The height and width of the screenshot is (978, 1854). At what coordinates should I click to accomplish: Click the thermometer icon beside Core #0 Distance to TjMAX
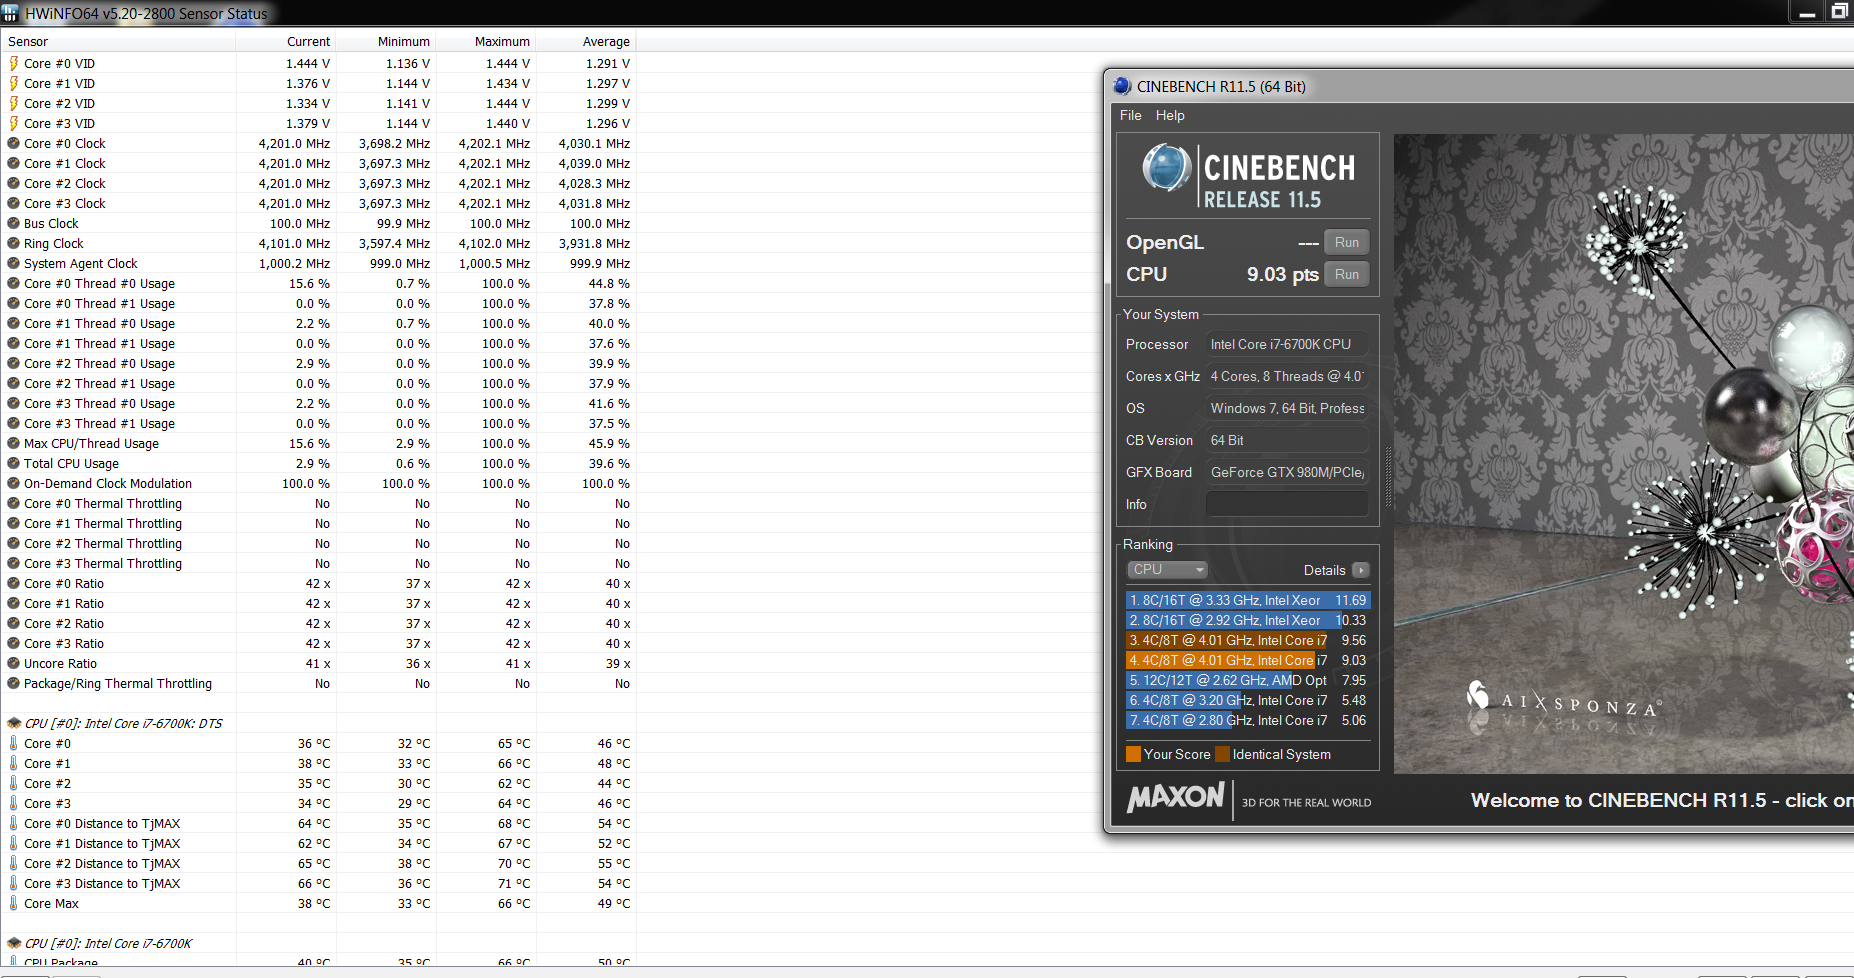coord(14,823)
